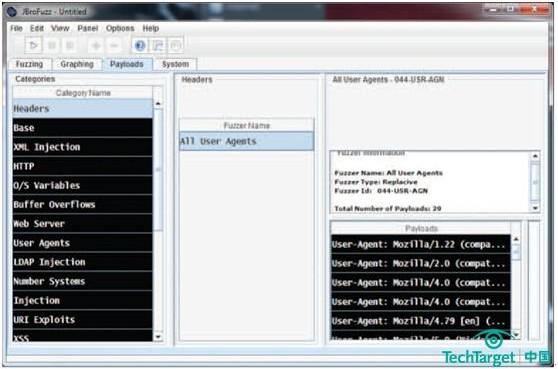Click the minus remove icon
This screenshot has width=558, height=369.
[114, 46]
